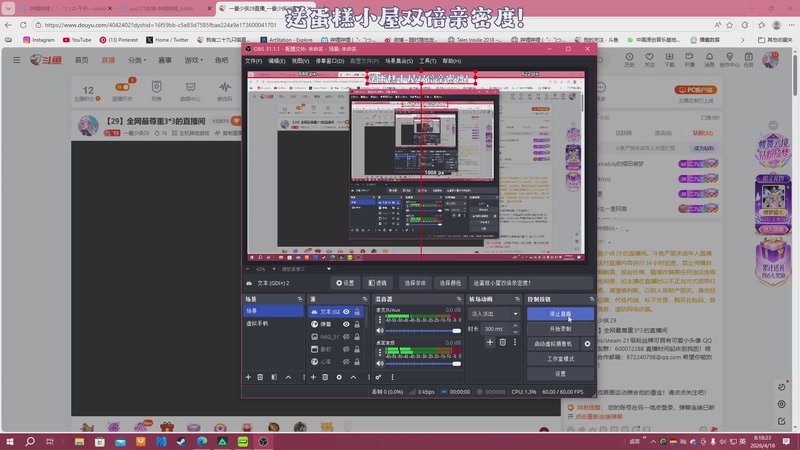Hide the text (GDI+) source eye icon

(346, 312)
